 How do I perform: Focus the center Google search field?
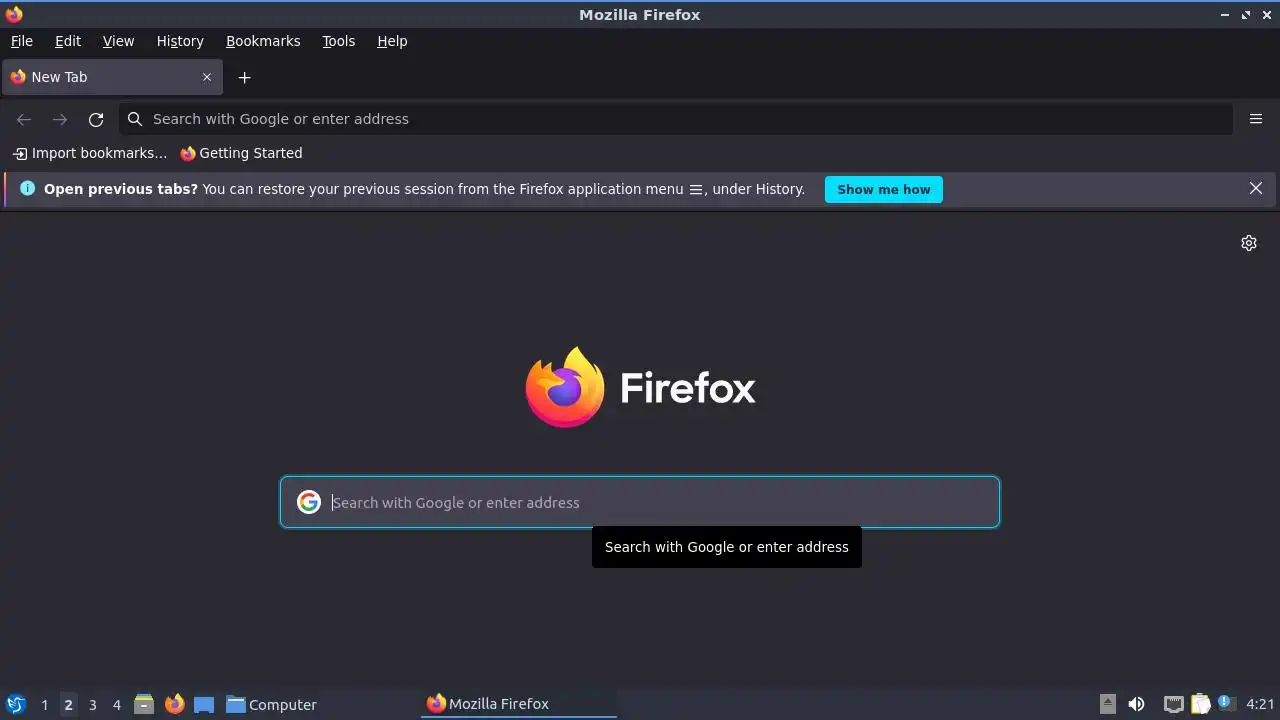click(x=640, y=502)
